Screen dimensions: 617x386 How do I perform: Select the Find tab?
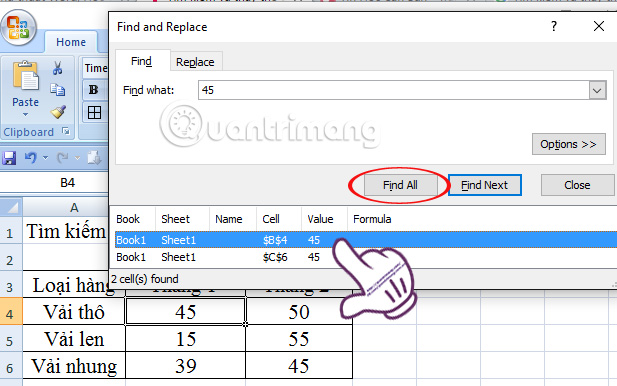coord(141,61)
